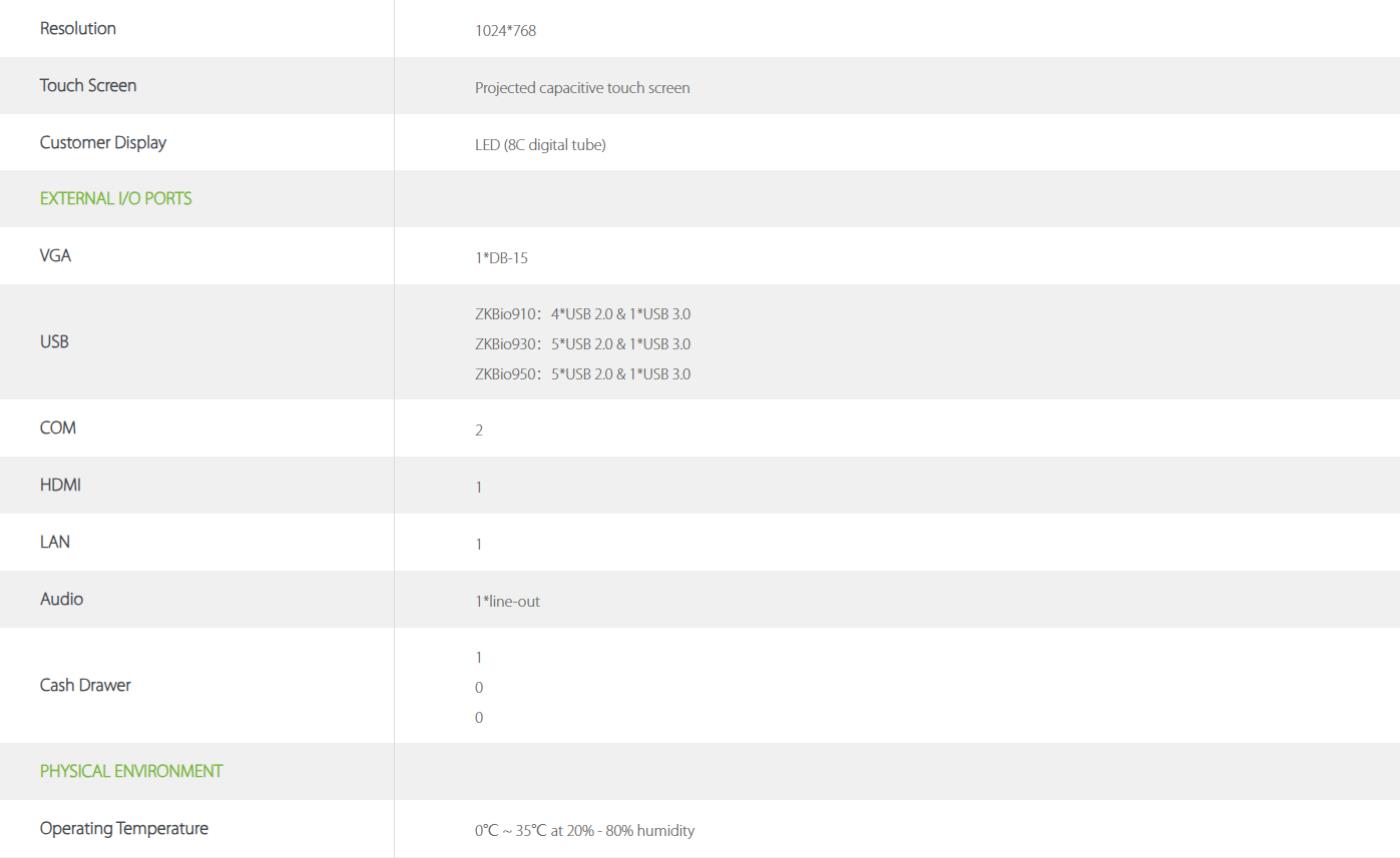
Task: Select the 1*line-out Audio value
Action: pyautogui.click(x=507, y=601)
